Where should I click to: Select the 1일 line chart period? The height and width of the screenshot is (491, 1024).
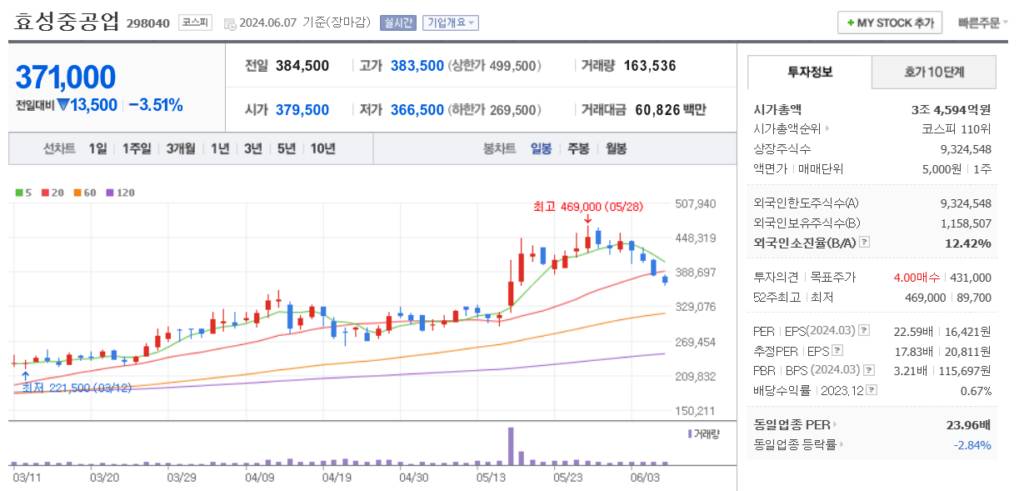[x=97, y=148]
